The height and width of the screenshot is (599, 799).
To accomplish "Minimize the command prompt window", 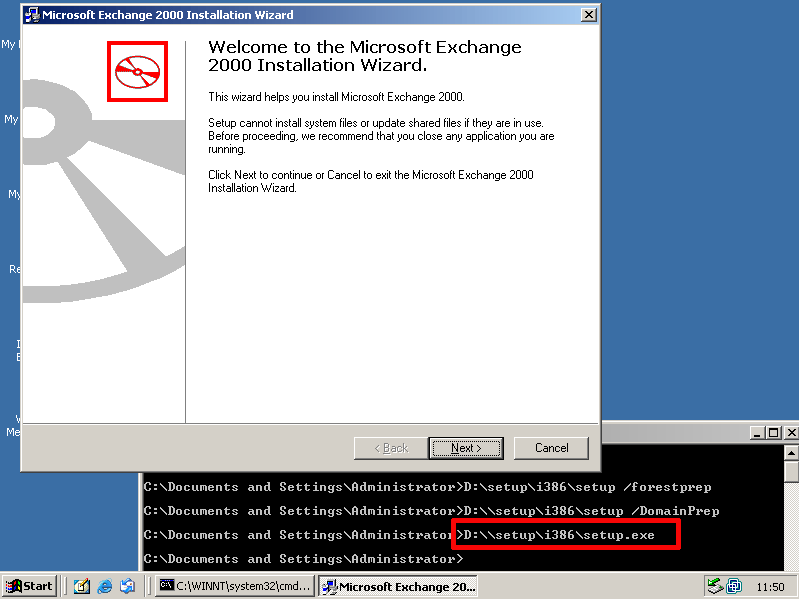I will pos(757,433).
